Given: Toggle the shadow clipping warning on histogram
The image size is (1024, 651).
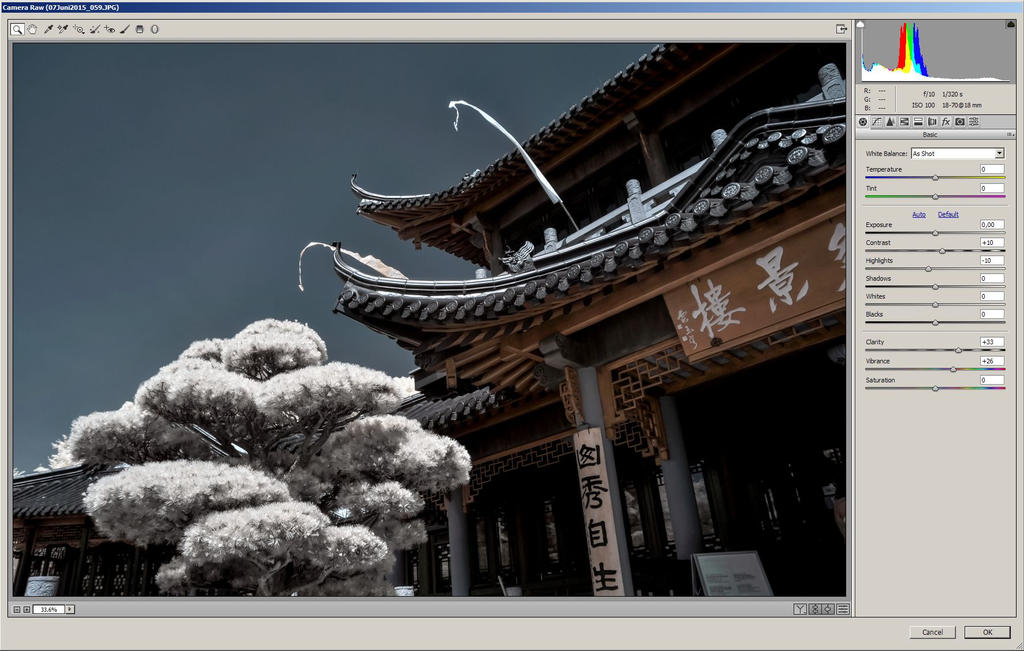Looking at the screenshot, I should tap(860, 23).
